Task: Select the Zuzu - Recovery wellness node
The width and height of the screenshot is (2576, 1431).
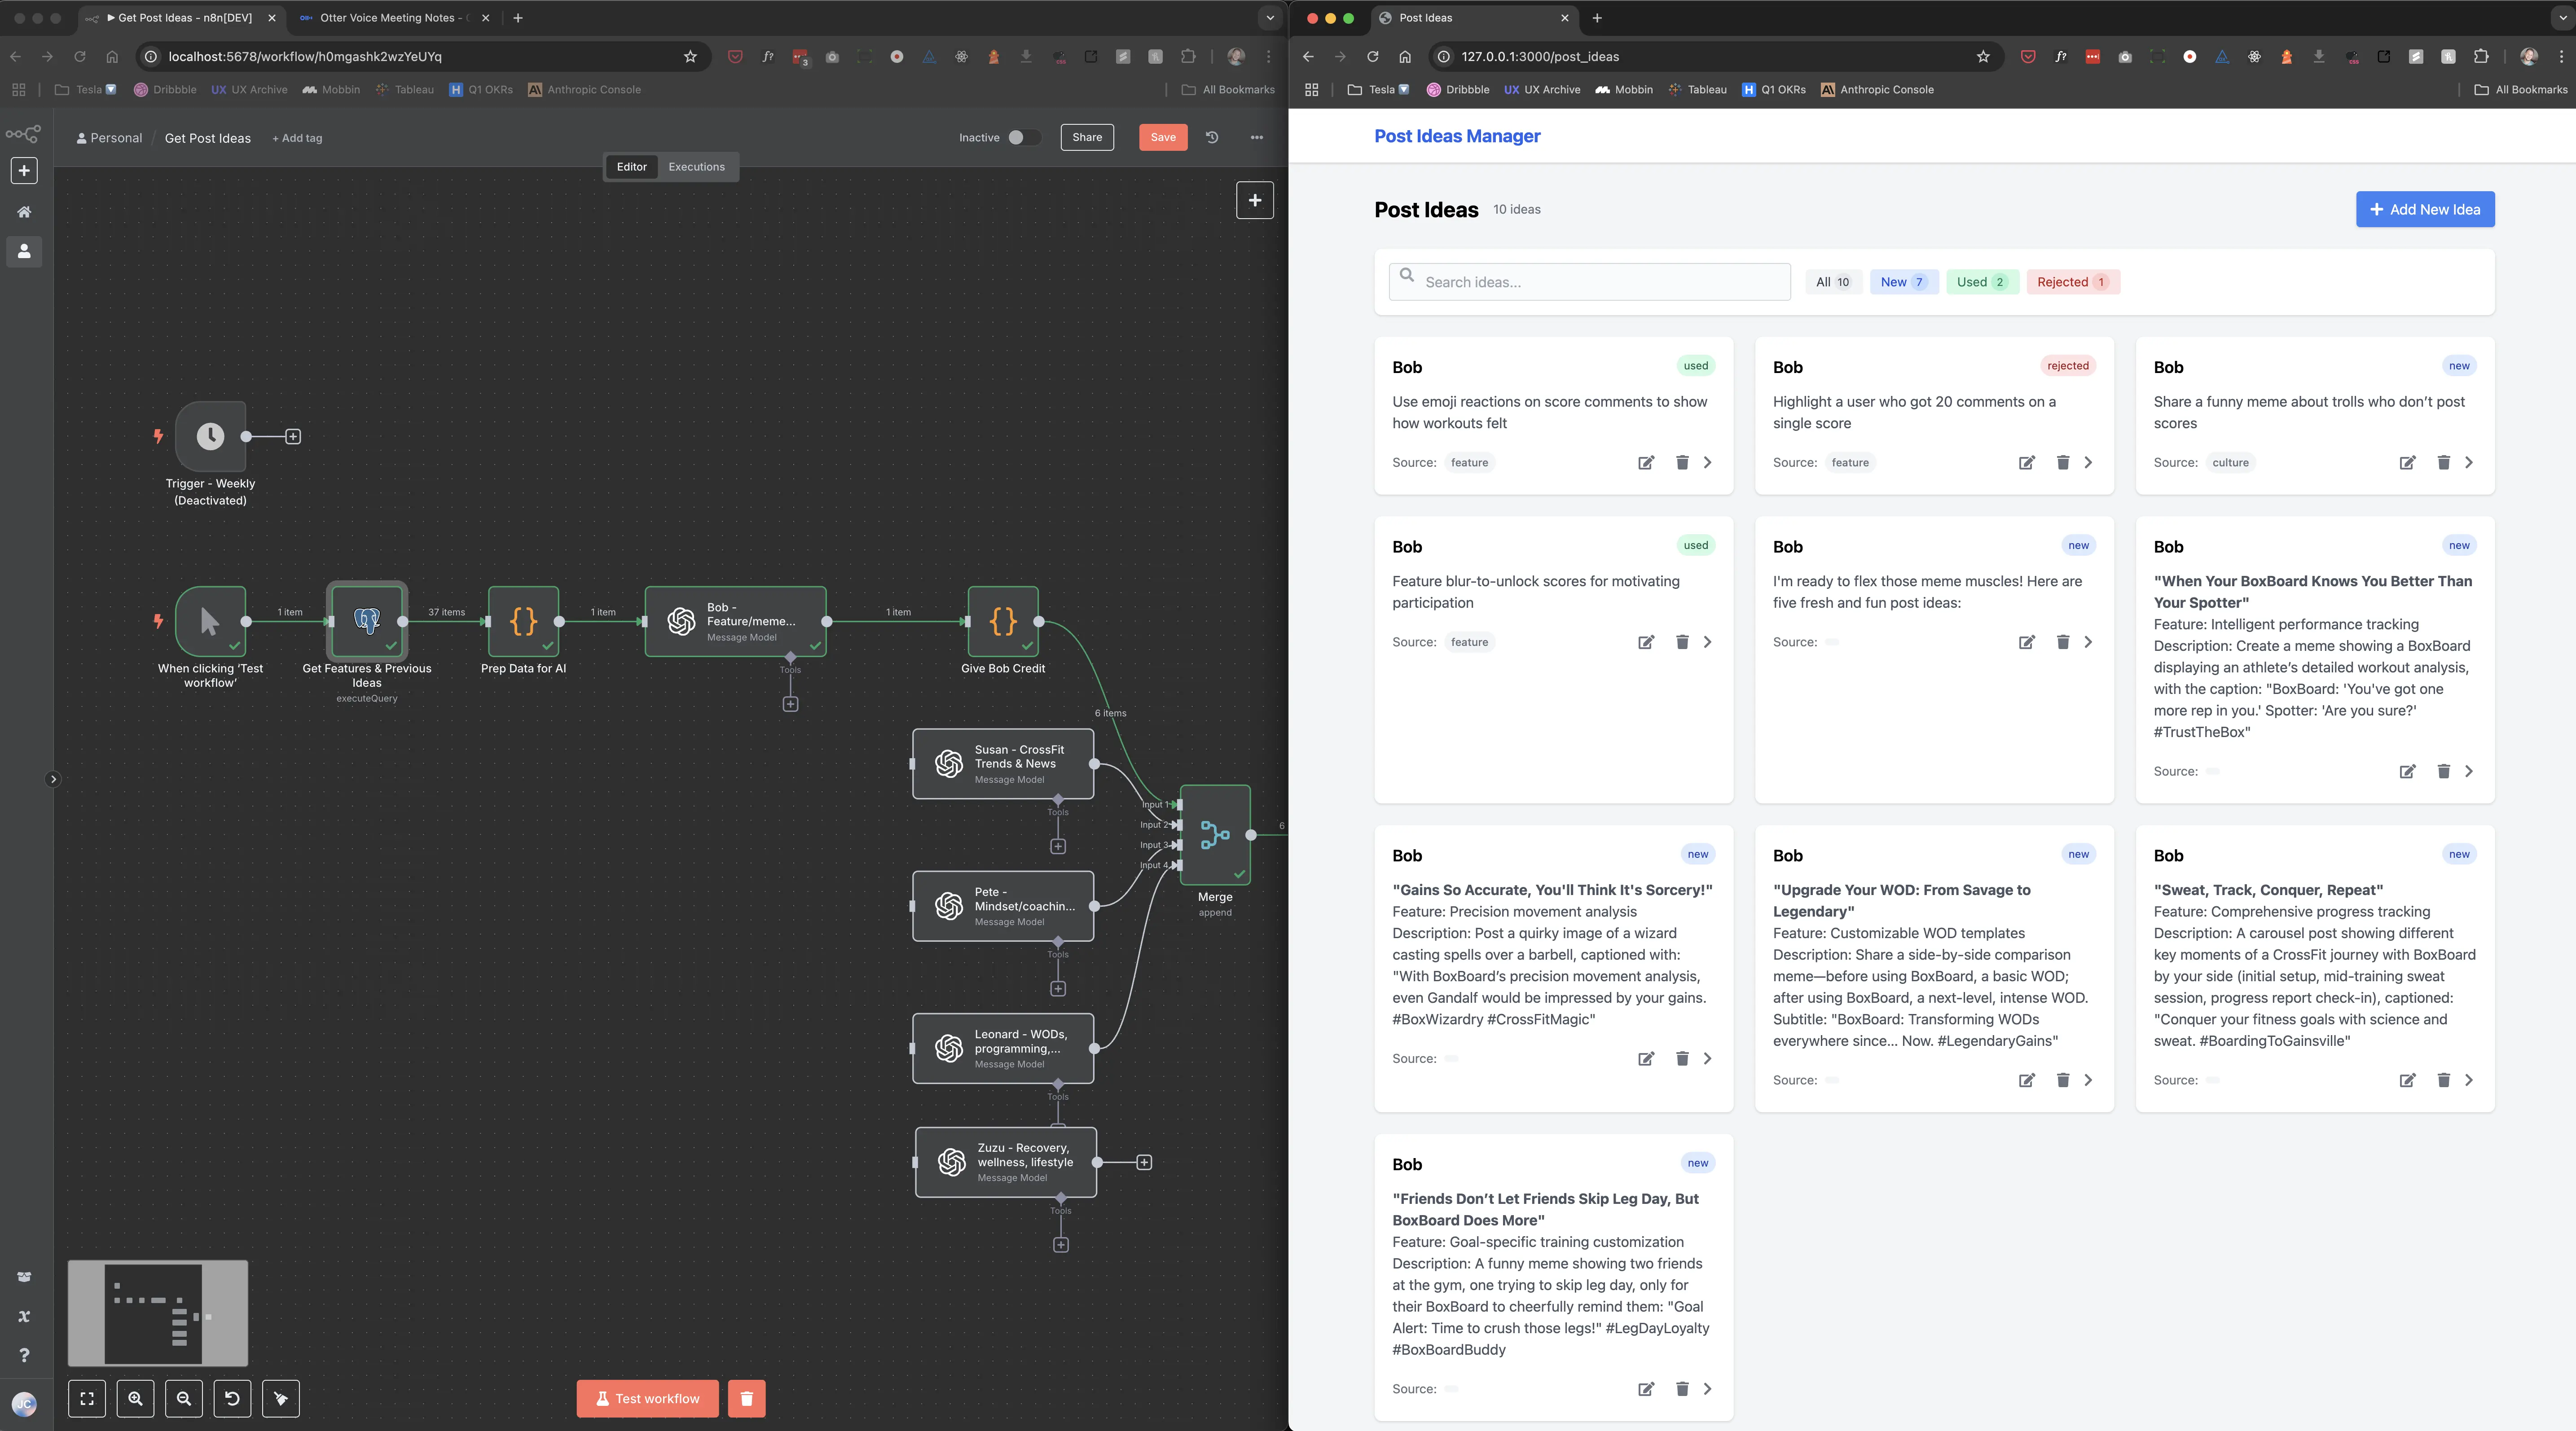Action: pos(1006,1162)
